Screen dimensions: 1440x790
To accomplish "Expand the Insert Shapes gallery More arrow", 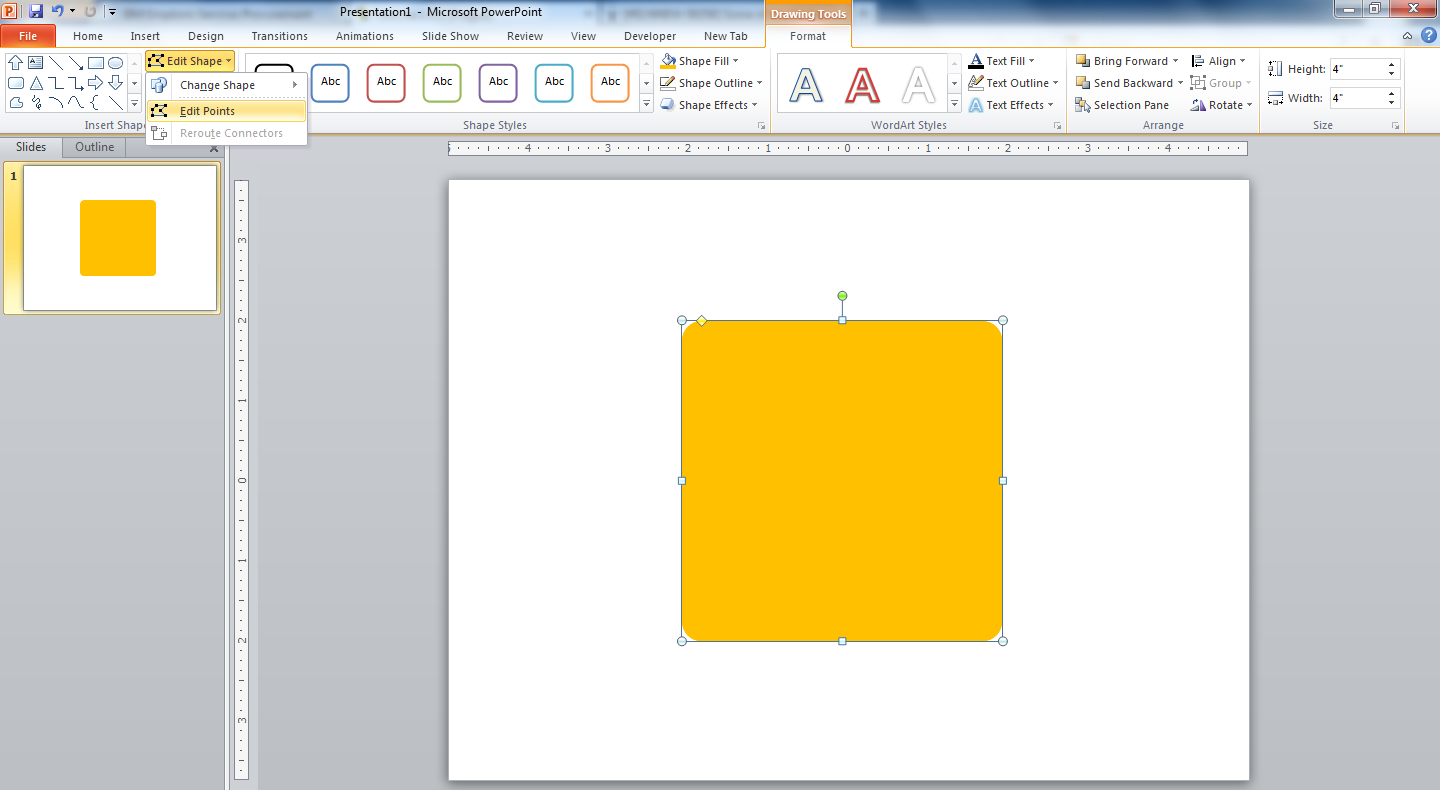I will pyautogui.click(x=134, y=104).
